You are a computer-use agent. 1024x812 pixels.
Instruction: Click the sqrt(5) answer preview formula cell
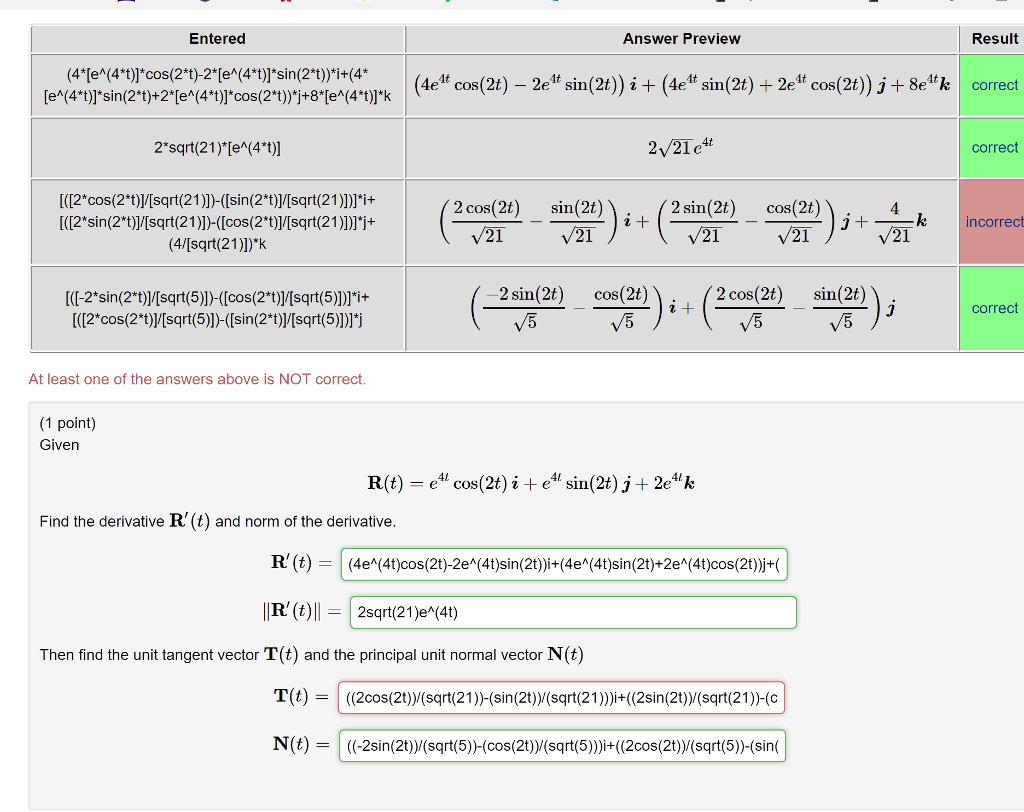[681, 308]
